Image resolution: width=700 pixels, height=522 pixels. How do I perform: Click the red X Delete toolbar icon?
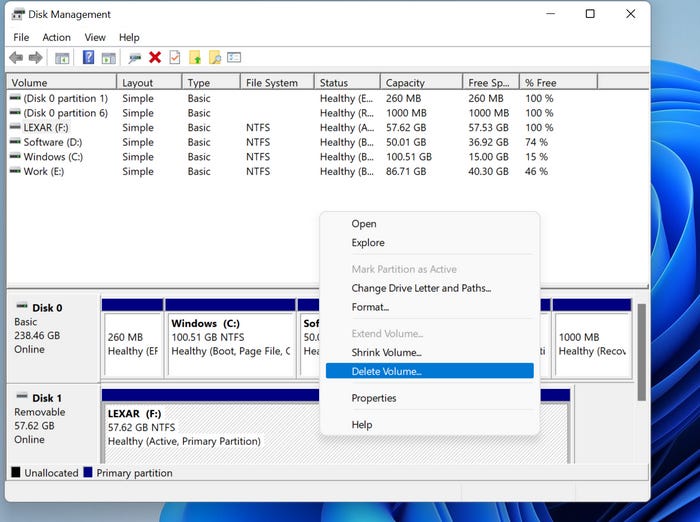coord(155,57)
